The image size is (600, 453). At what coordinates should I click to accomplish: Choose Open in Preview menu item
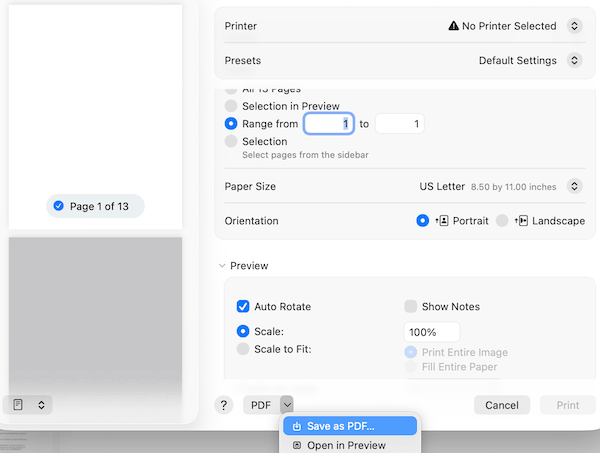[x=350, y=445]
